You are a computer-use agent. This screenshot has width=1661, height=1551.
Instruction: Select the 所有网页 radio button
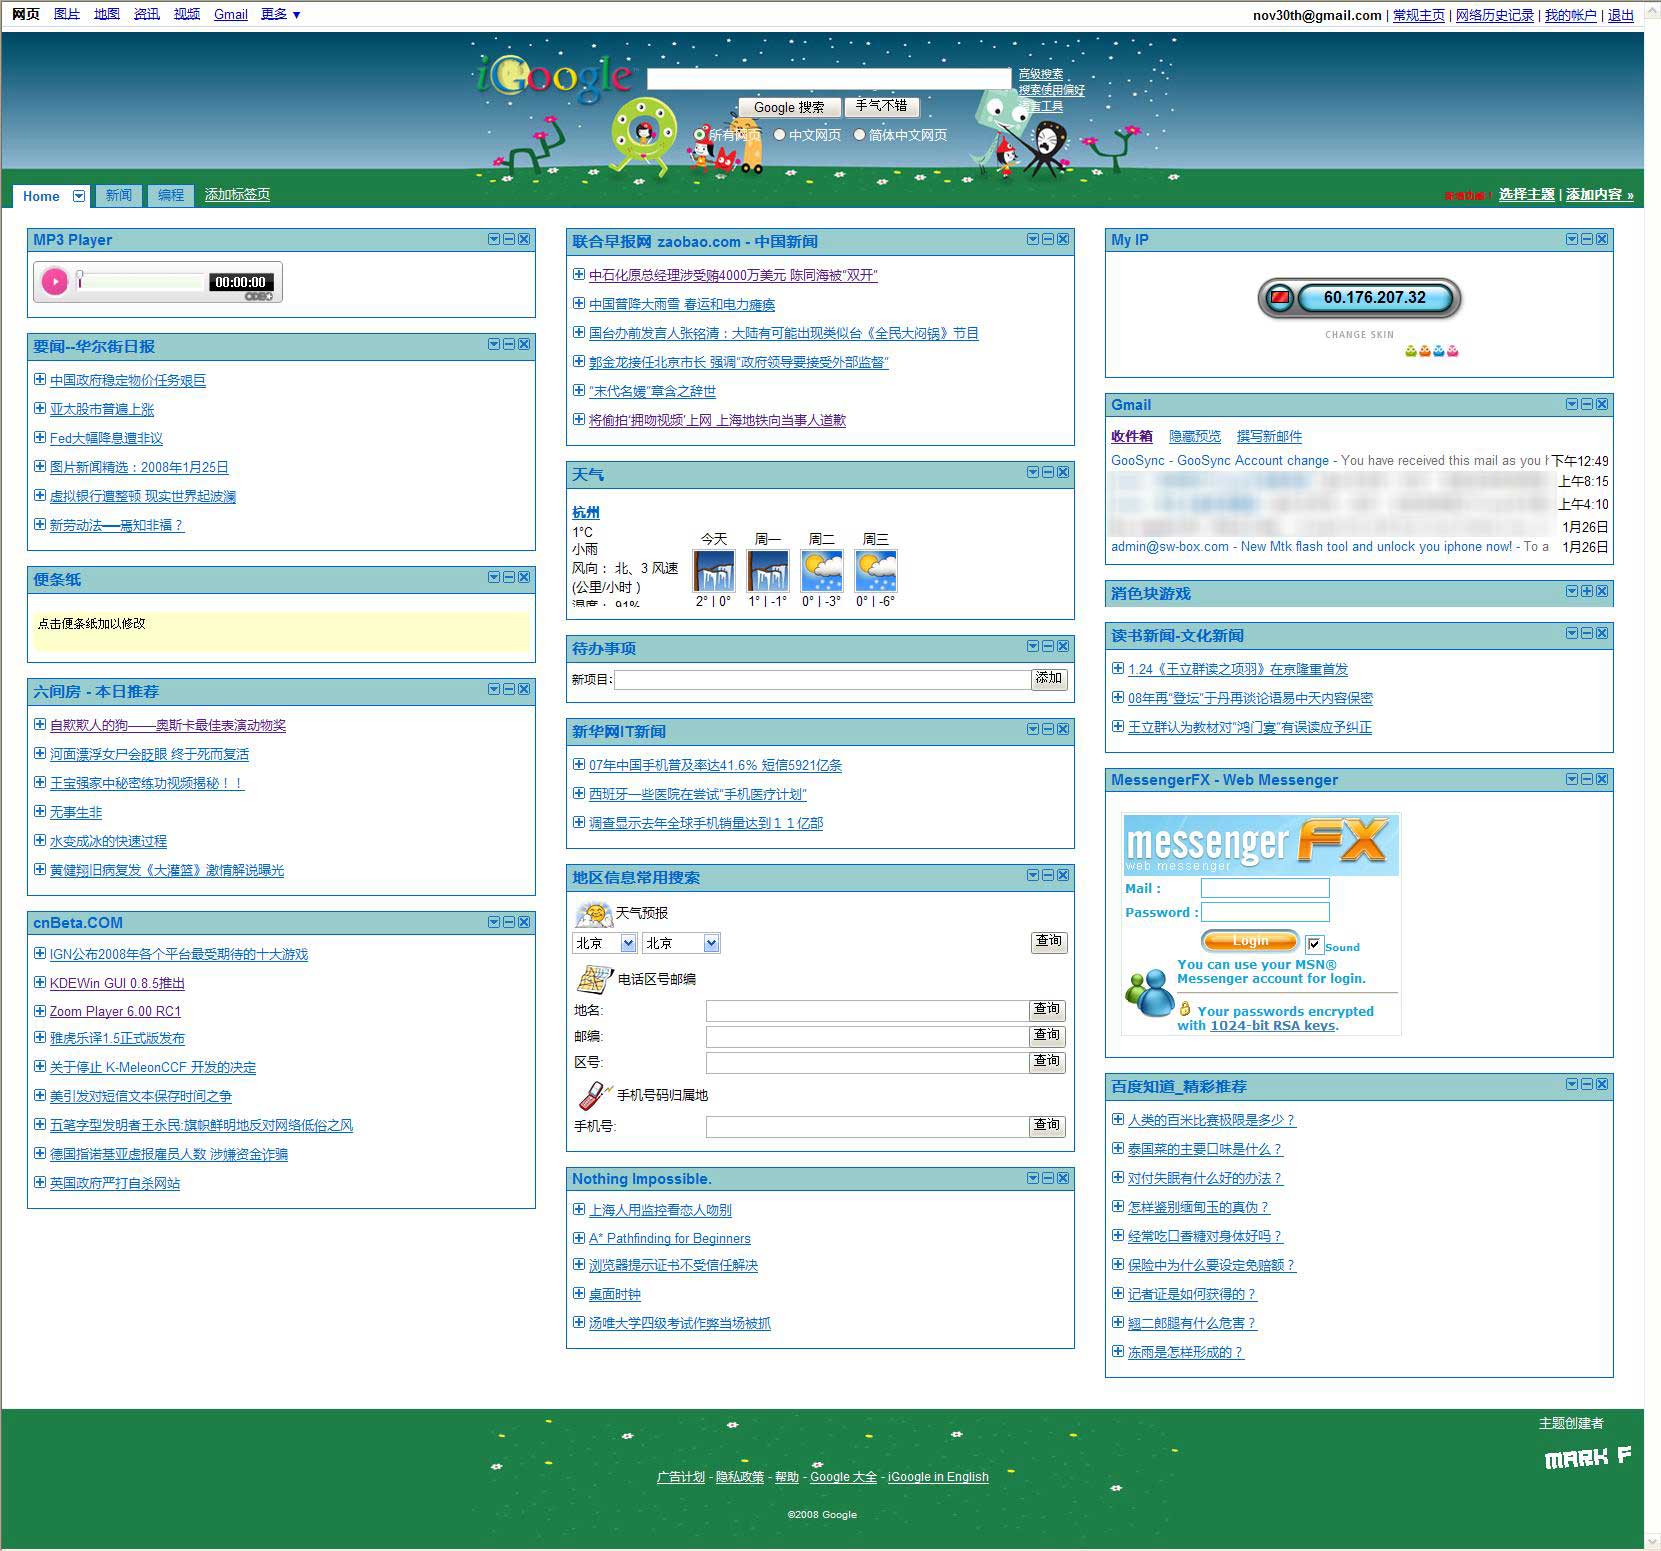pyautogui.click(x=699, y=135)
